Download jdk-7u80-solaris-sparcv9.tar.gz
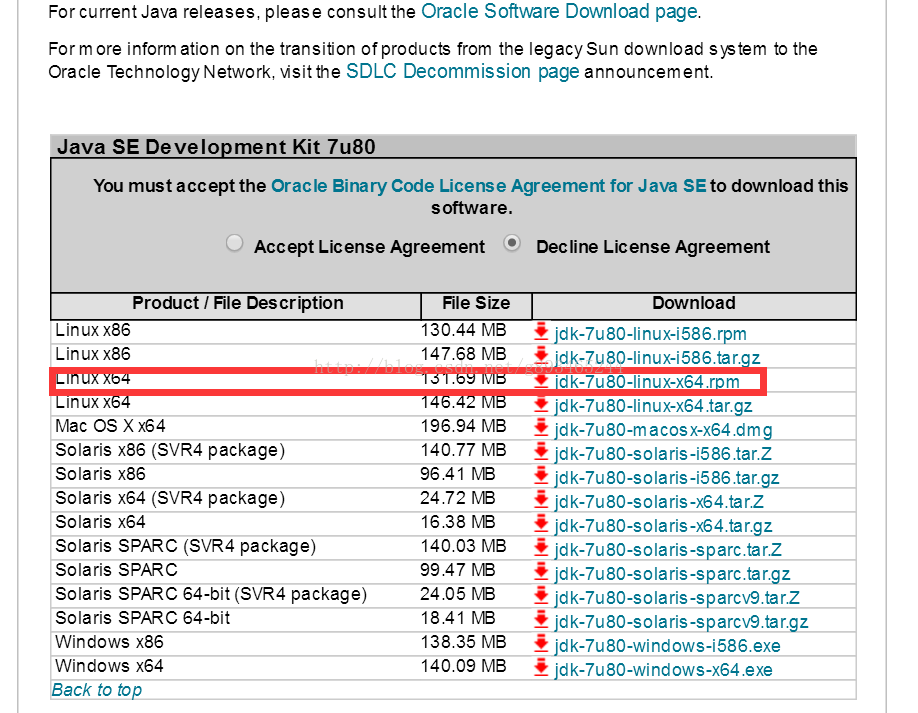The image size is (918, 713). (x=681, y=622)
